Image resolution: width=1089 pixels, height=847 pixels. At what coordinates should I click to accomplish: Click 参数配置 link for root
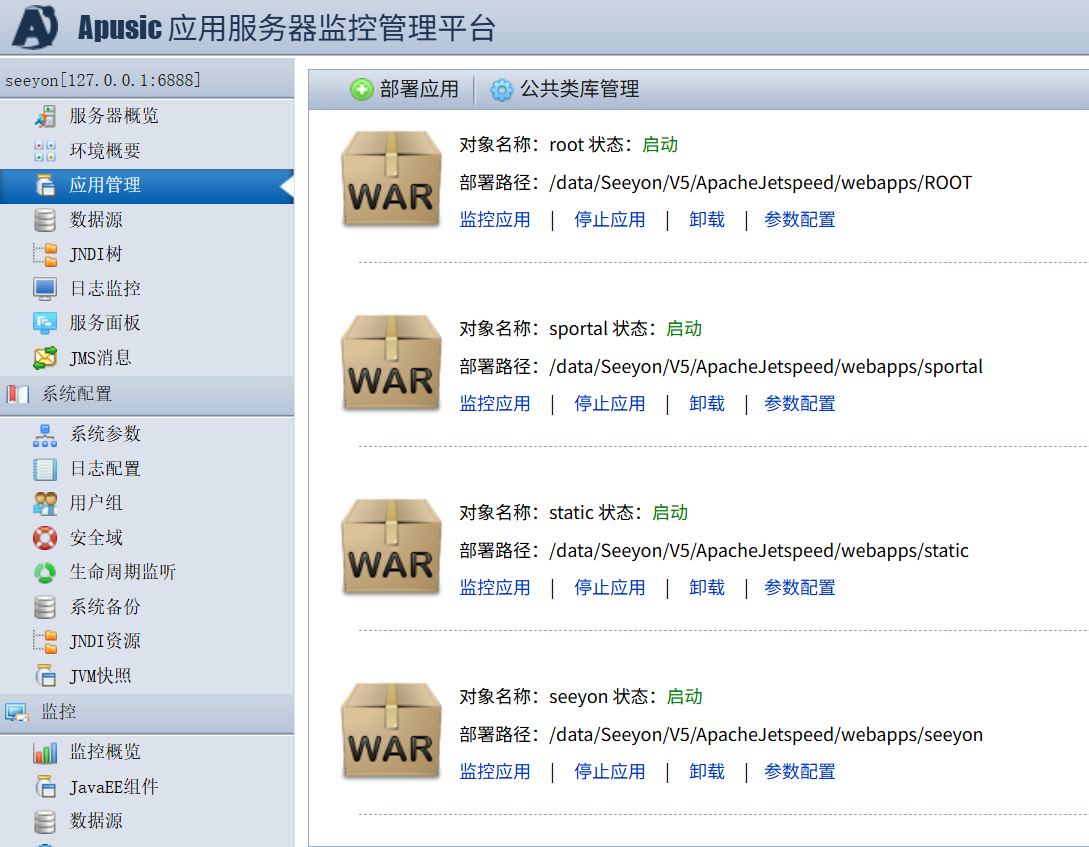click(x=799, y=220)
